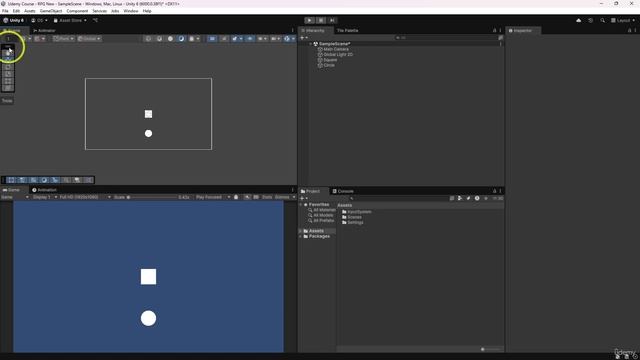The width and height of the screenshot is (640, 360).
Task: Click Stats in the Game view toolbar
Action: tap(267, 197)
